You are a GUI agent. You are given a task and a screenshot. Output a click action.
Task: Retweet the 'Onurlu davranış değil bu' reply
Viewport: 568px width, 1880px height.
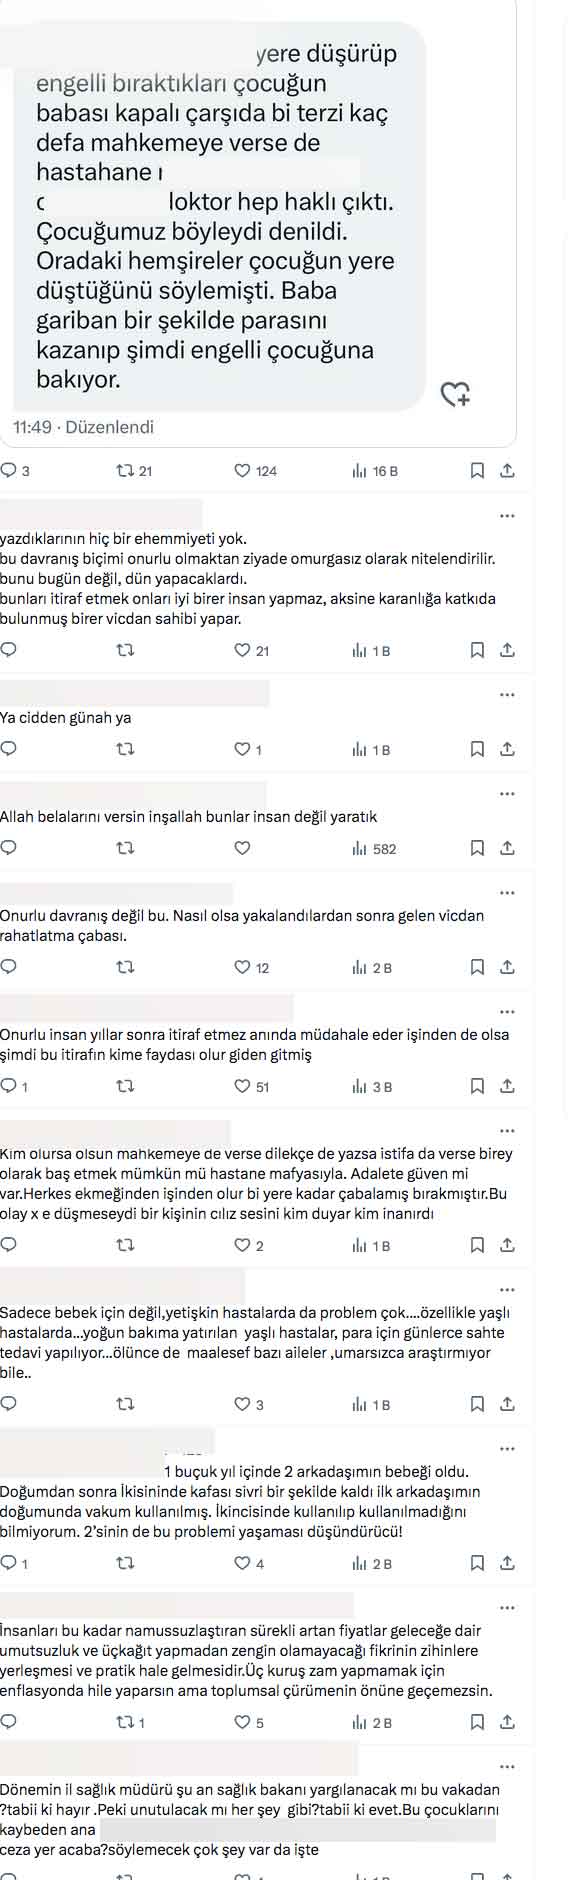point(125,968)
